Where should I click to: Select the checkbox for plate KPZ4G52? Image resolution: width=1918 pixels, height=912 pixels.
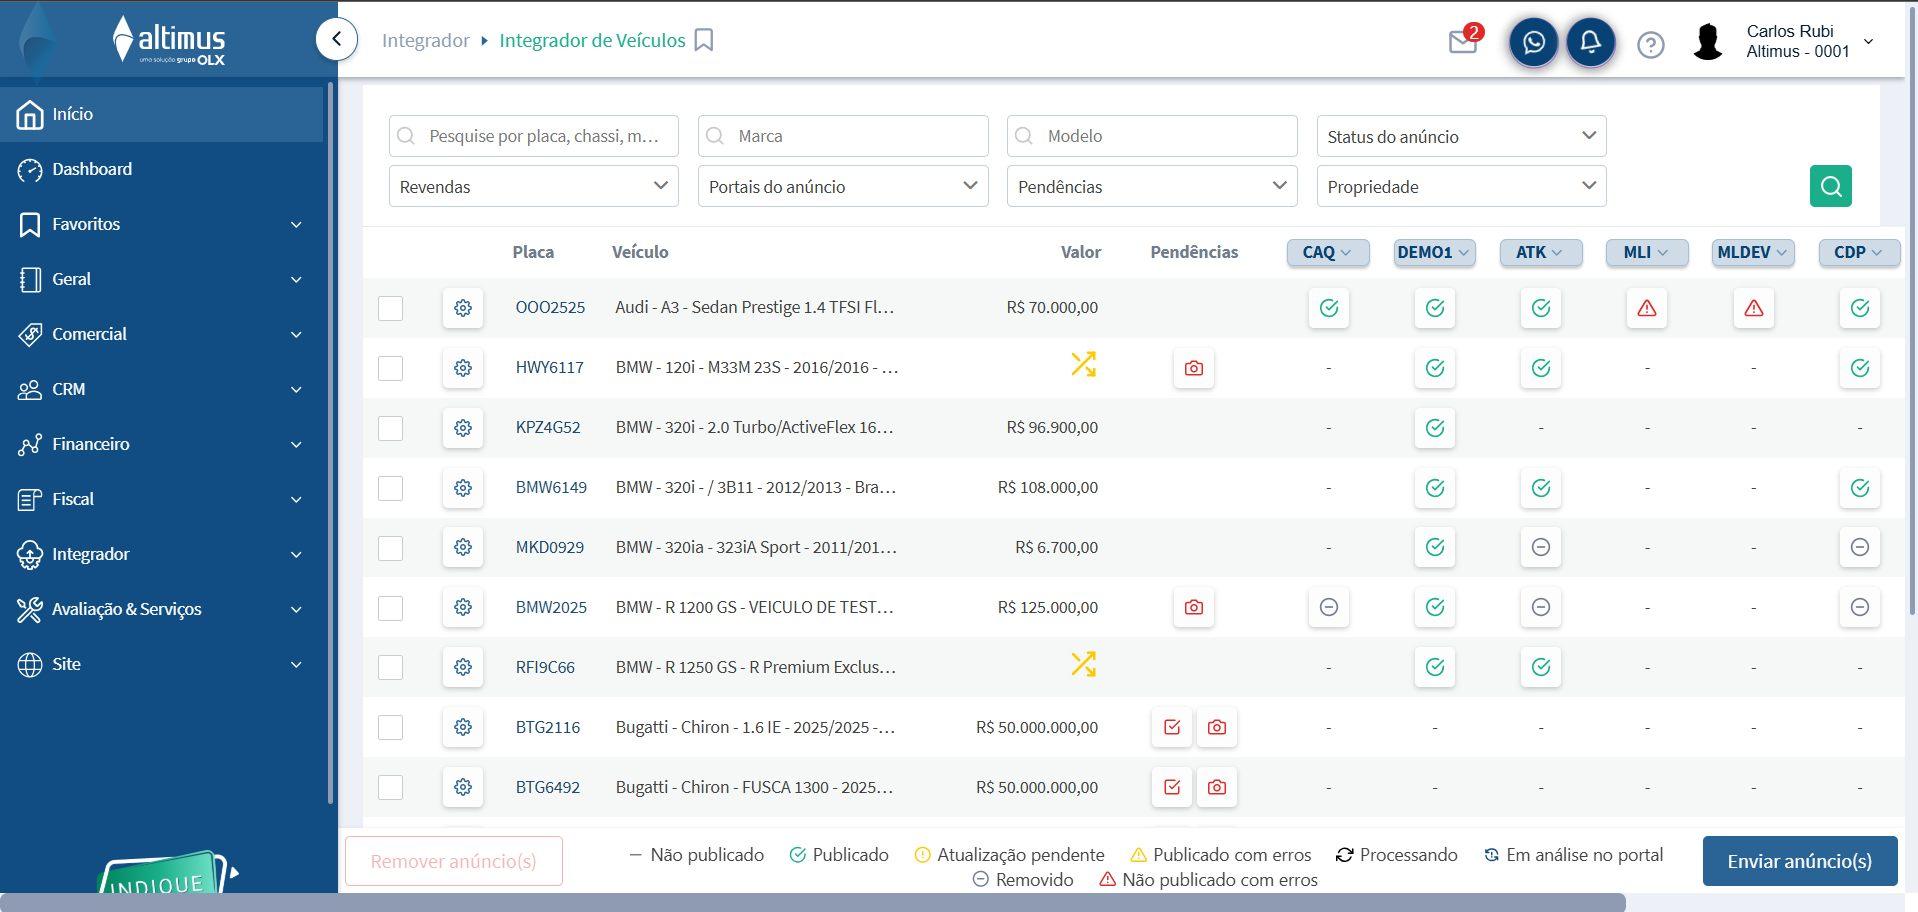[390, 428]
